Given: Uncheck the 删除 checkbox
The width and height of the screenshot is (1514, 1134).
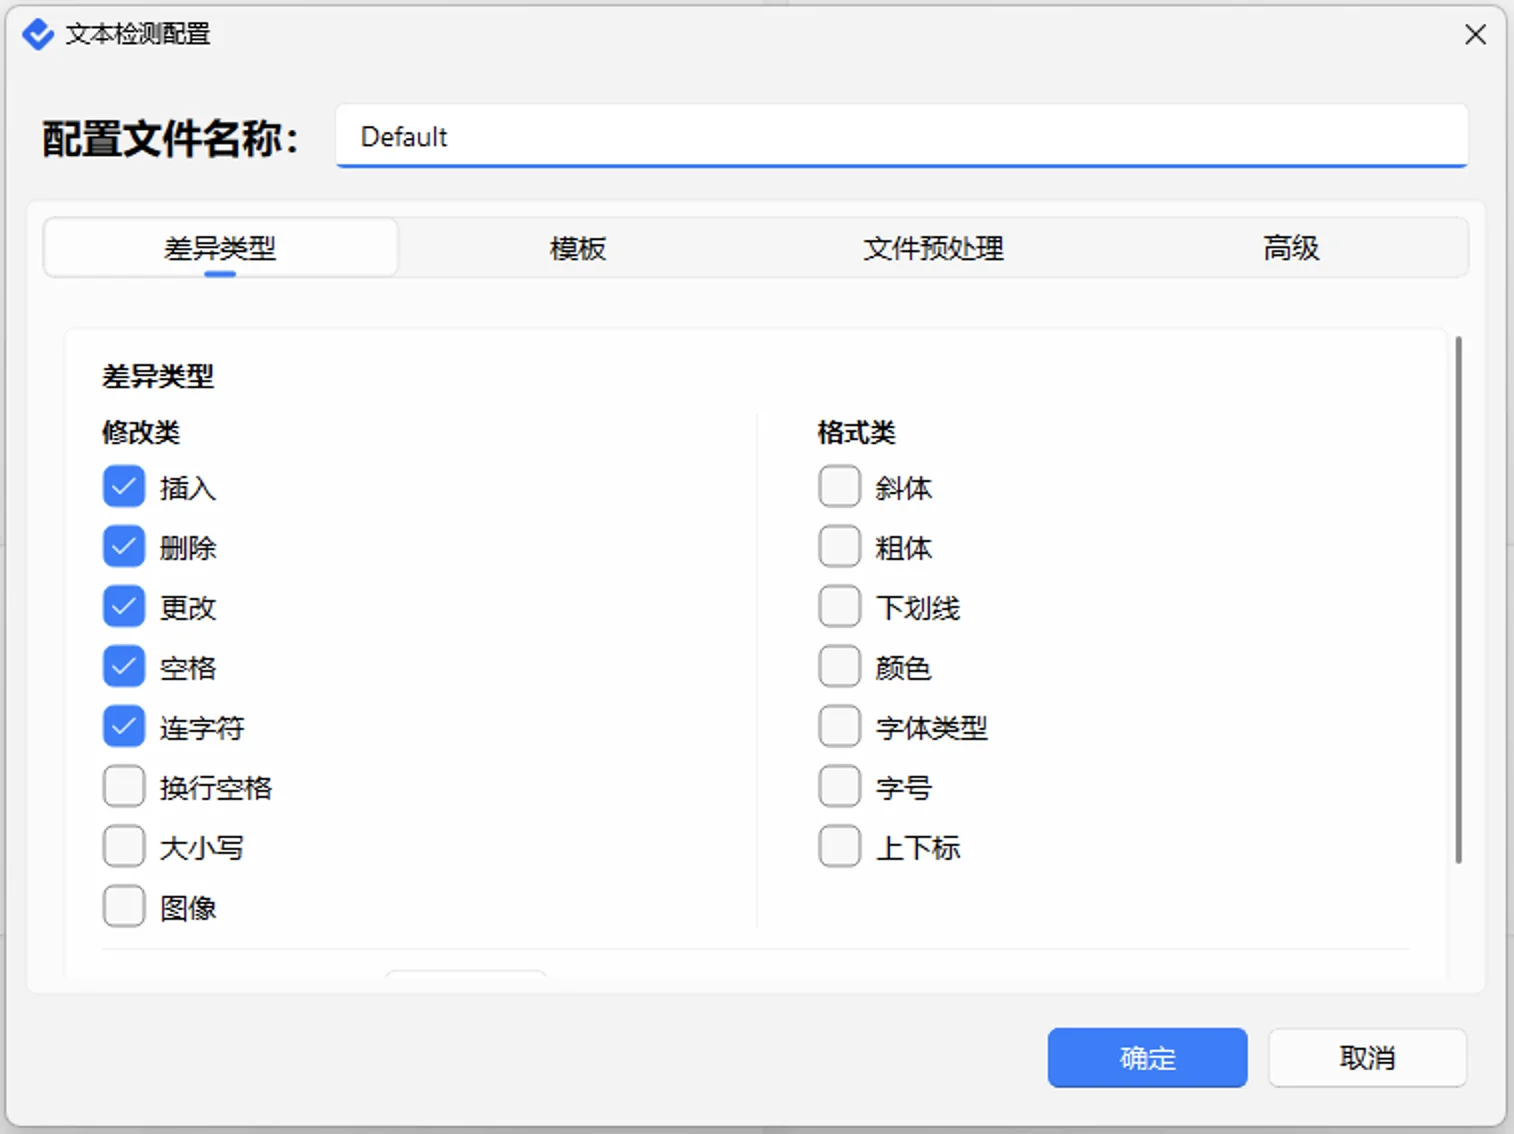Looking at the screenshot, I should tap(124, 547).
